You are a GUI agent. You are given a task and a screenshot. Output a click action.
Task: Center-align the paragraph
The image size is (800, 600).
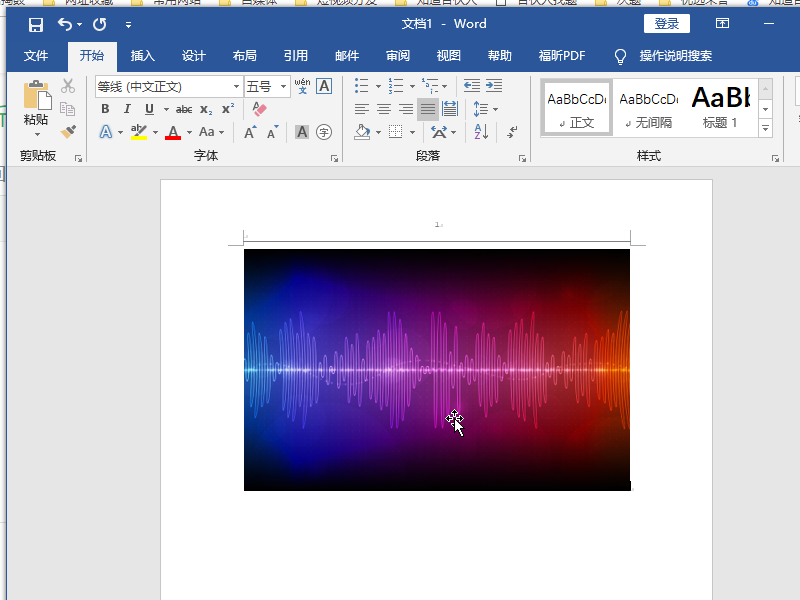click(x=384, y=109)
